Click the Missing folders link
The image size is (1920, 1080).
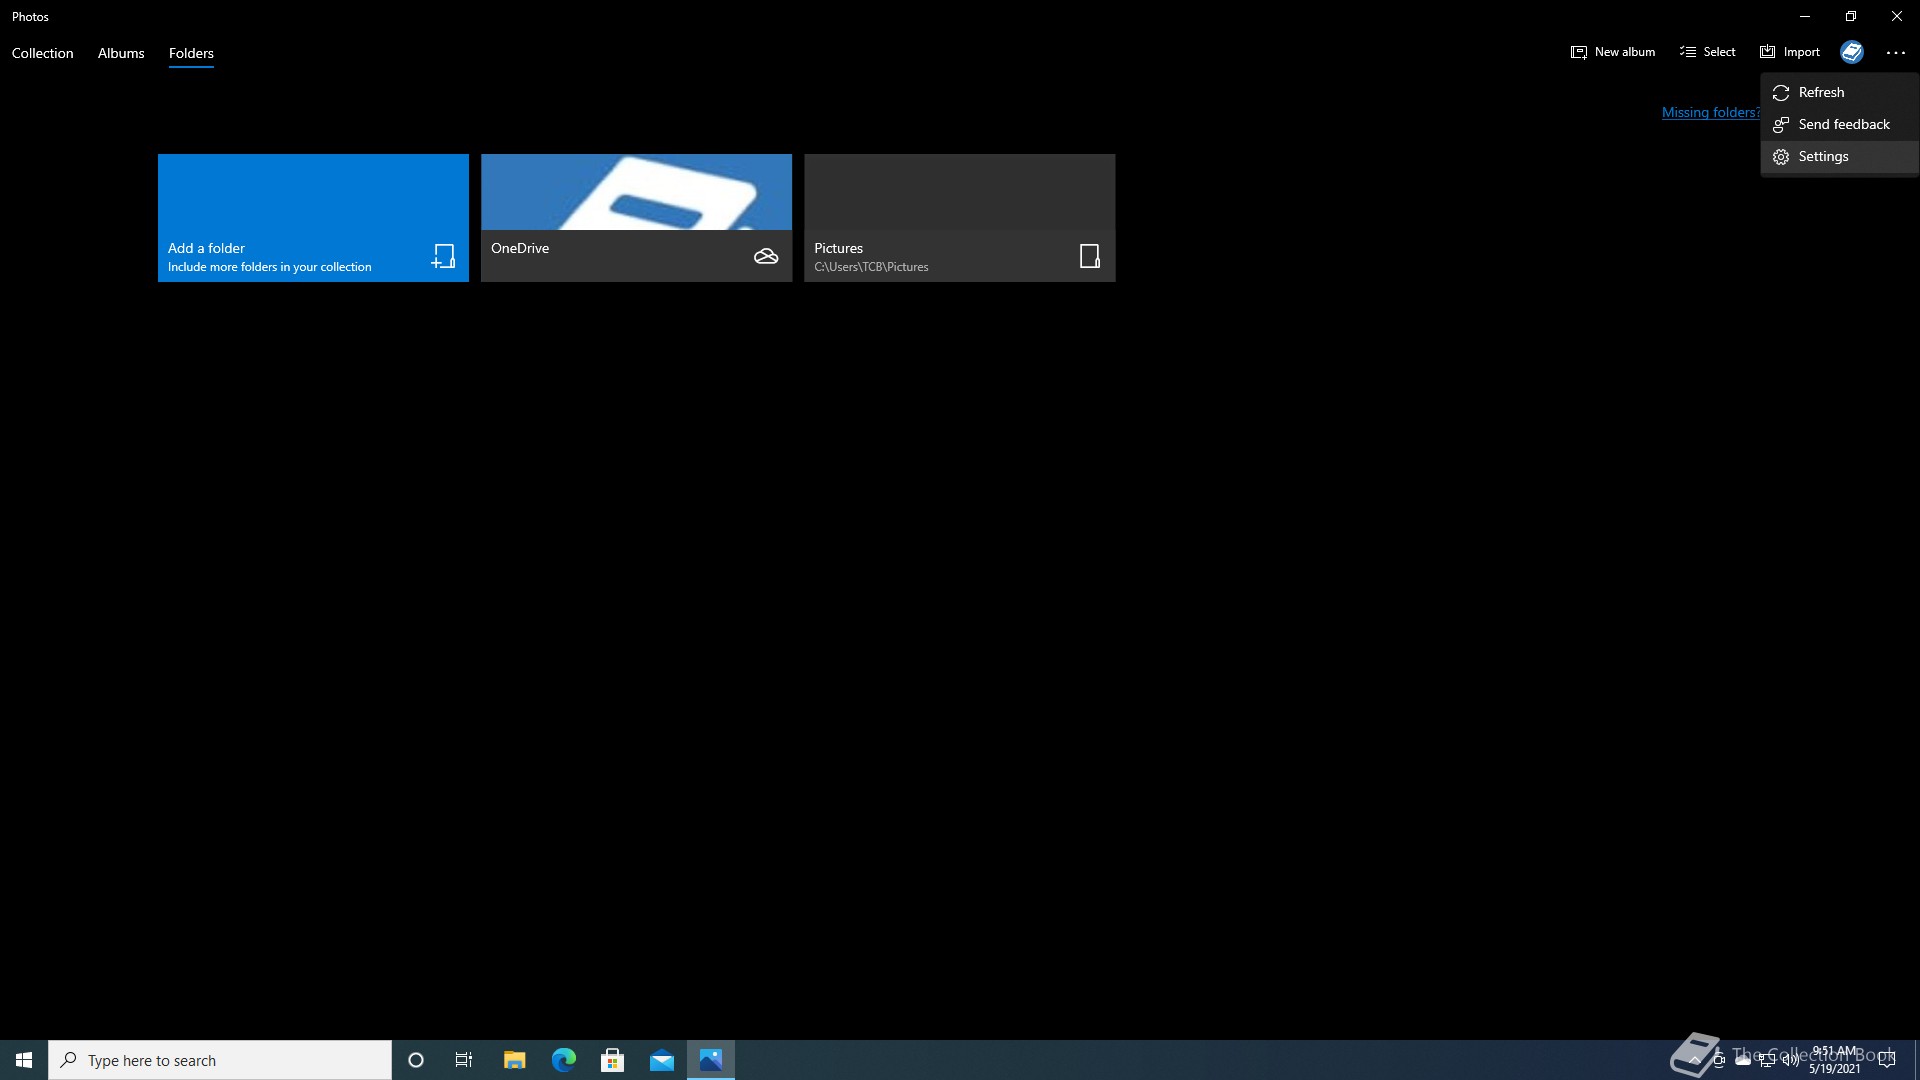coord(1709,112)
